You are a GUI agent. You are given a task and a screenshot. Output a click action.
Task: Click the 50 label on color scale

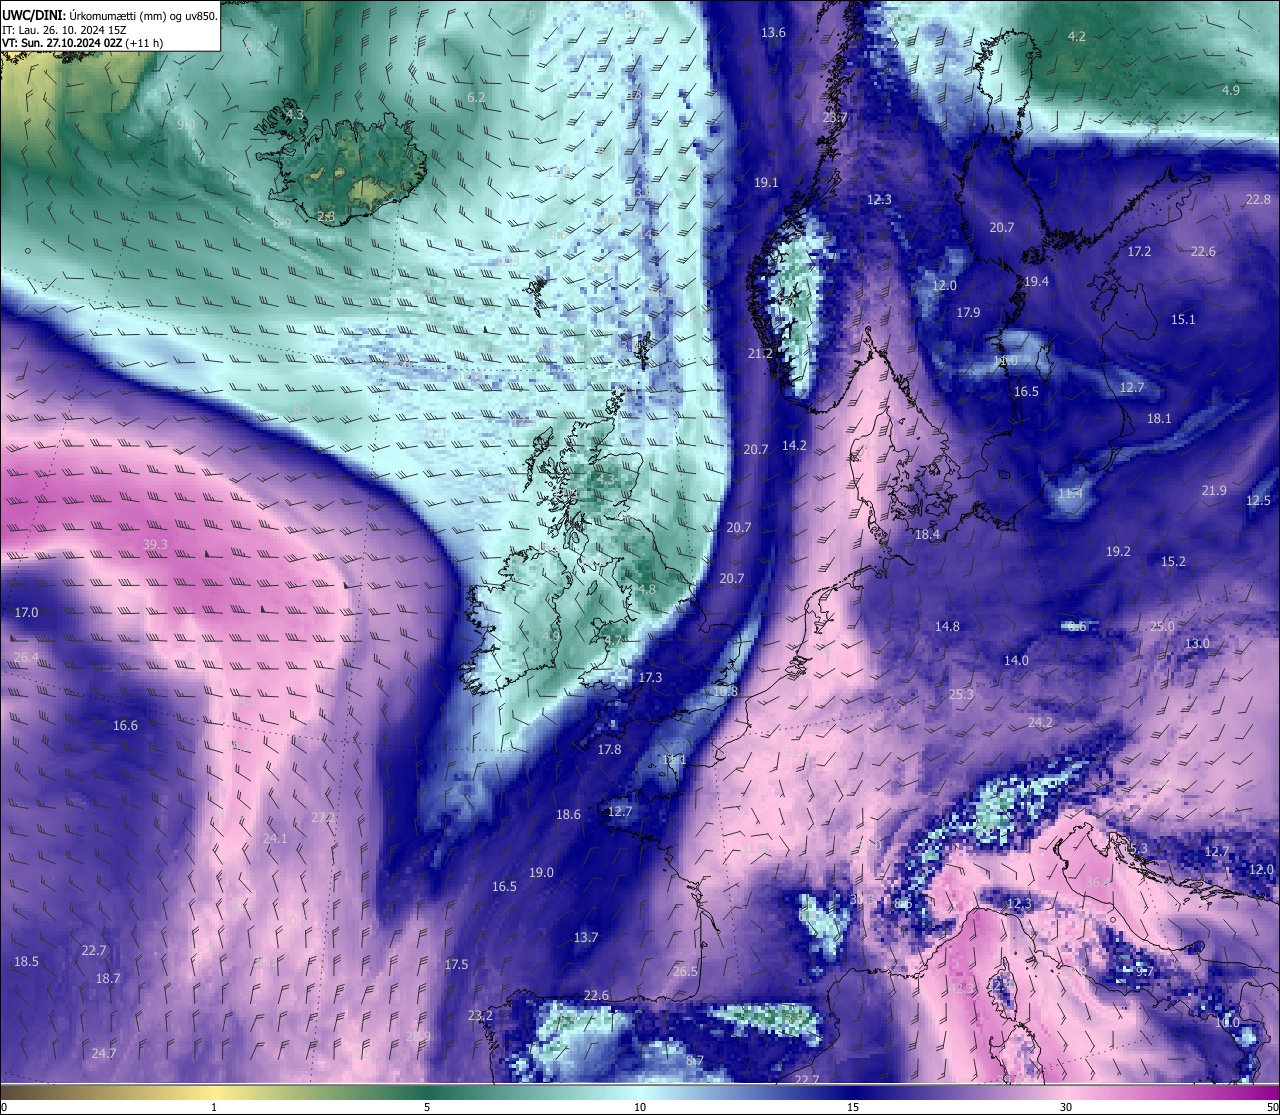(x=1271, y=1107)
